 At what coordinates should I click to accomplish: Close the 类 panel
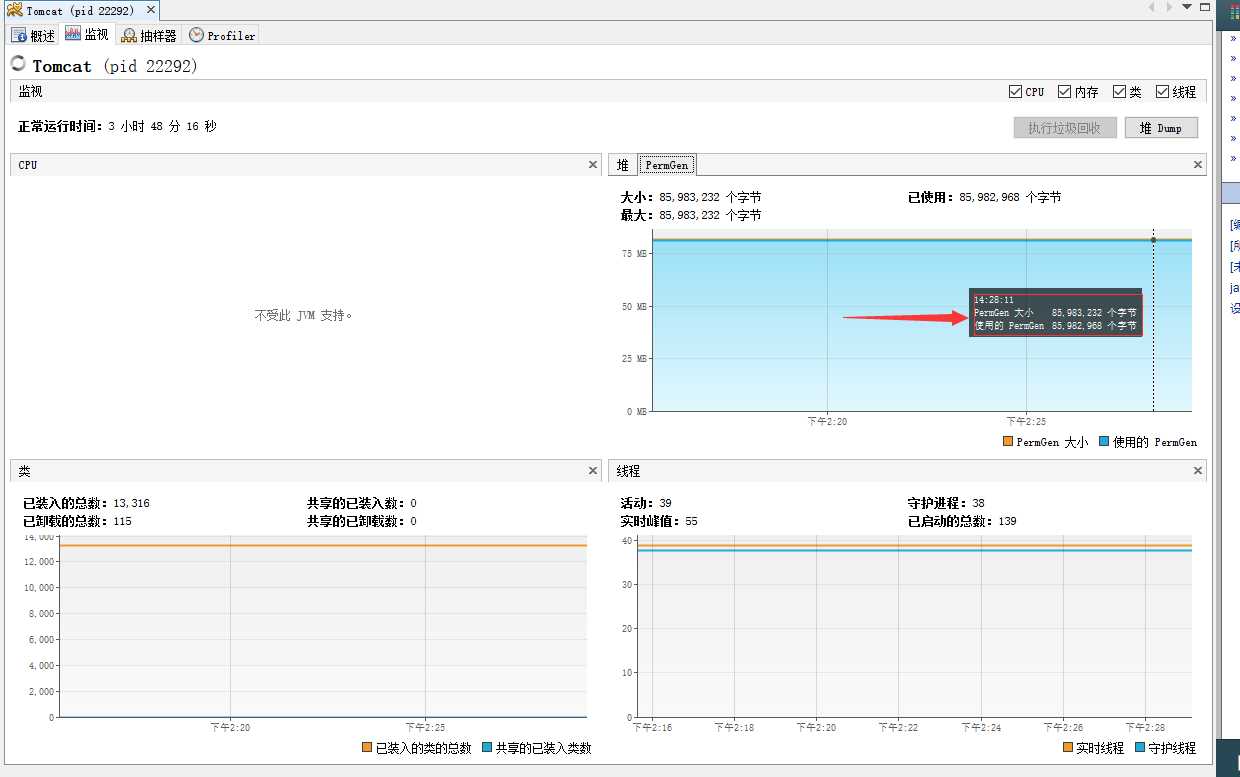[593, 471]
